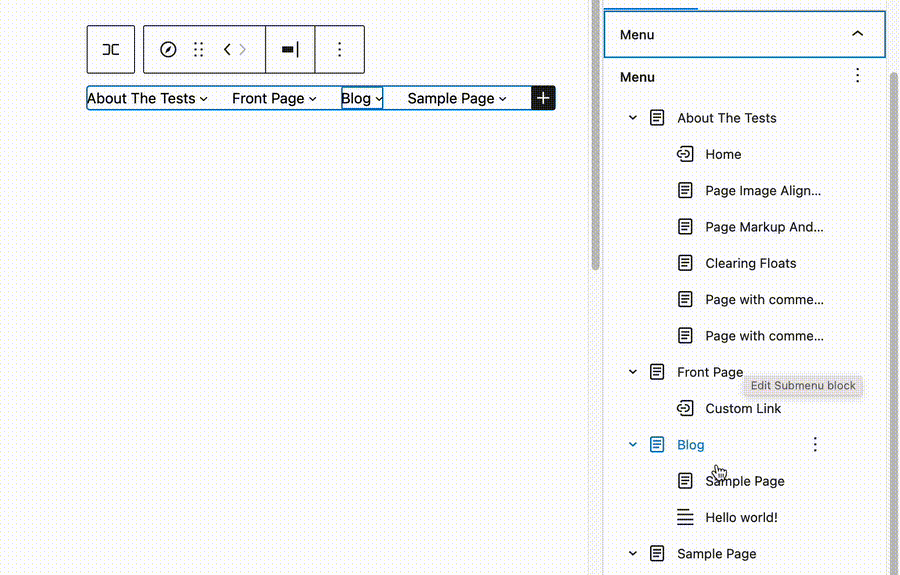Select the parent Navigation block icon
900x575 pixels.
(x=111, y=49)
